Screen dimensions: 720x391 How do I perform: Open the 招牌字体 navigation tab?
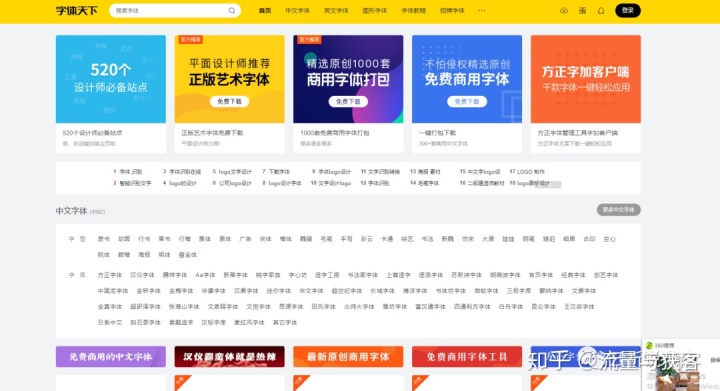452,11
